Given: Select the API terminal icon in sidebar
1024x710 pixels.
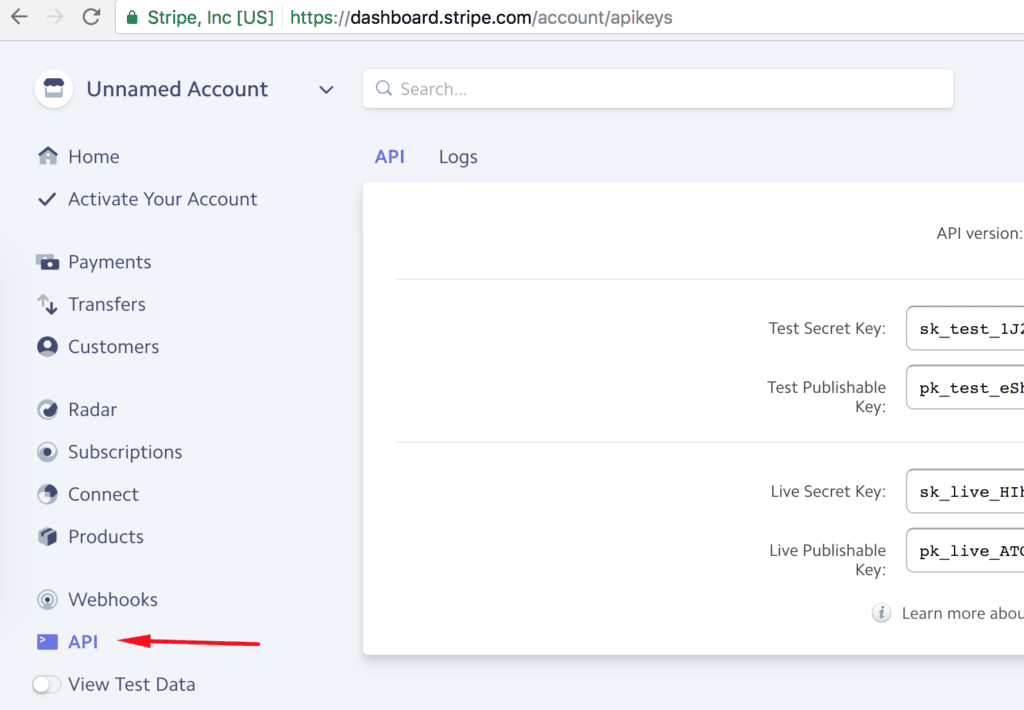Looking at the screenshot, I should click(x=46, y=641).
